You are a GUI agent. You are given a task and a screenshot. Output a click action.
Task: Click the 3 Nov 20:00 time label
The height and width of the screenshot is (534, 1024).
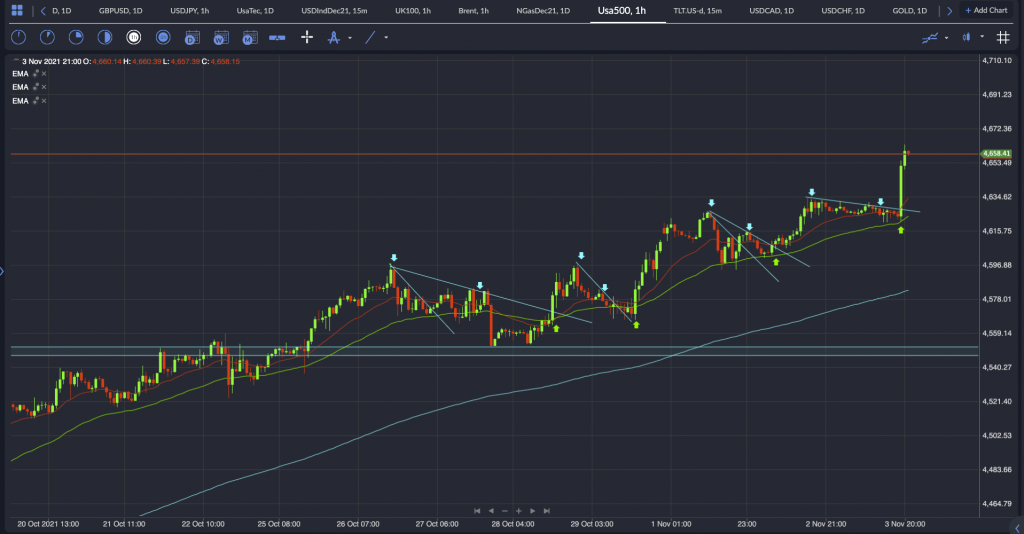[904, 524]
